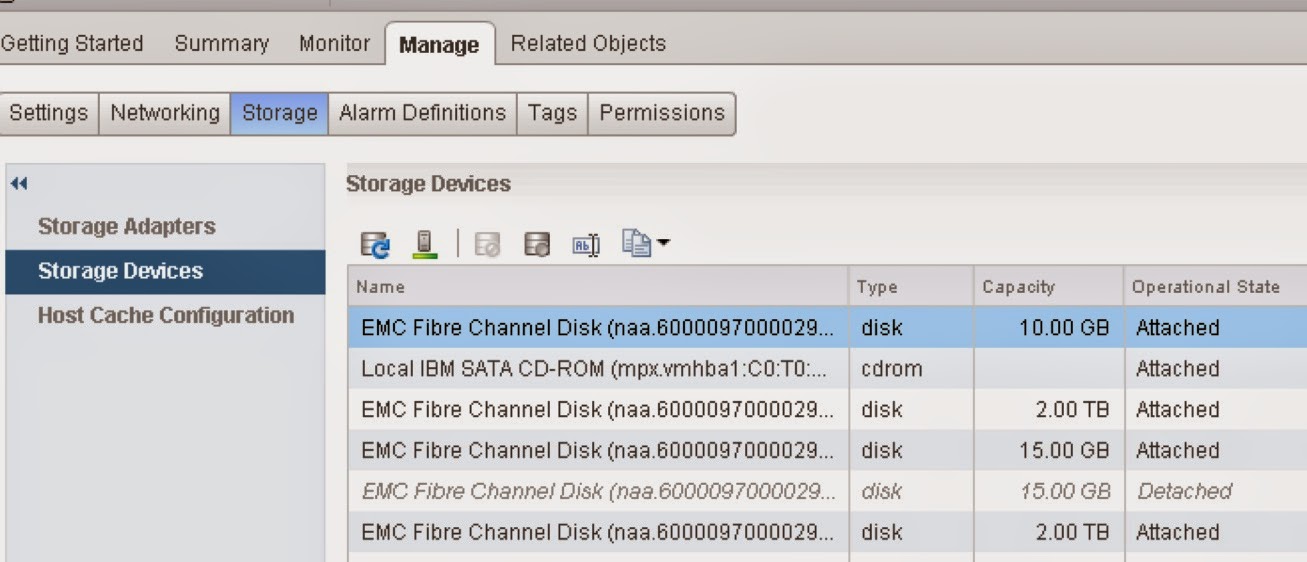Select the Detached EMC Fibre Channel Disk row
This screenshot has width=1307, height=562.
click(x=827, y=491)
